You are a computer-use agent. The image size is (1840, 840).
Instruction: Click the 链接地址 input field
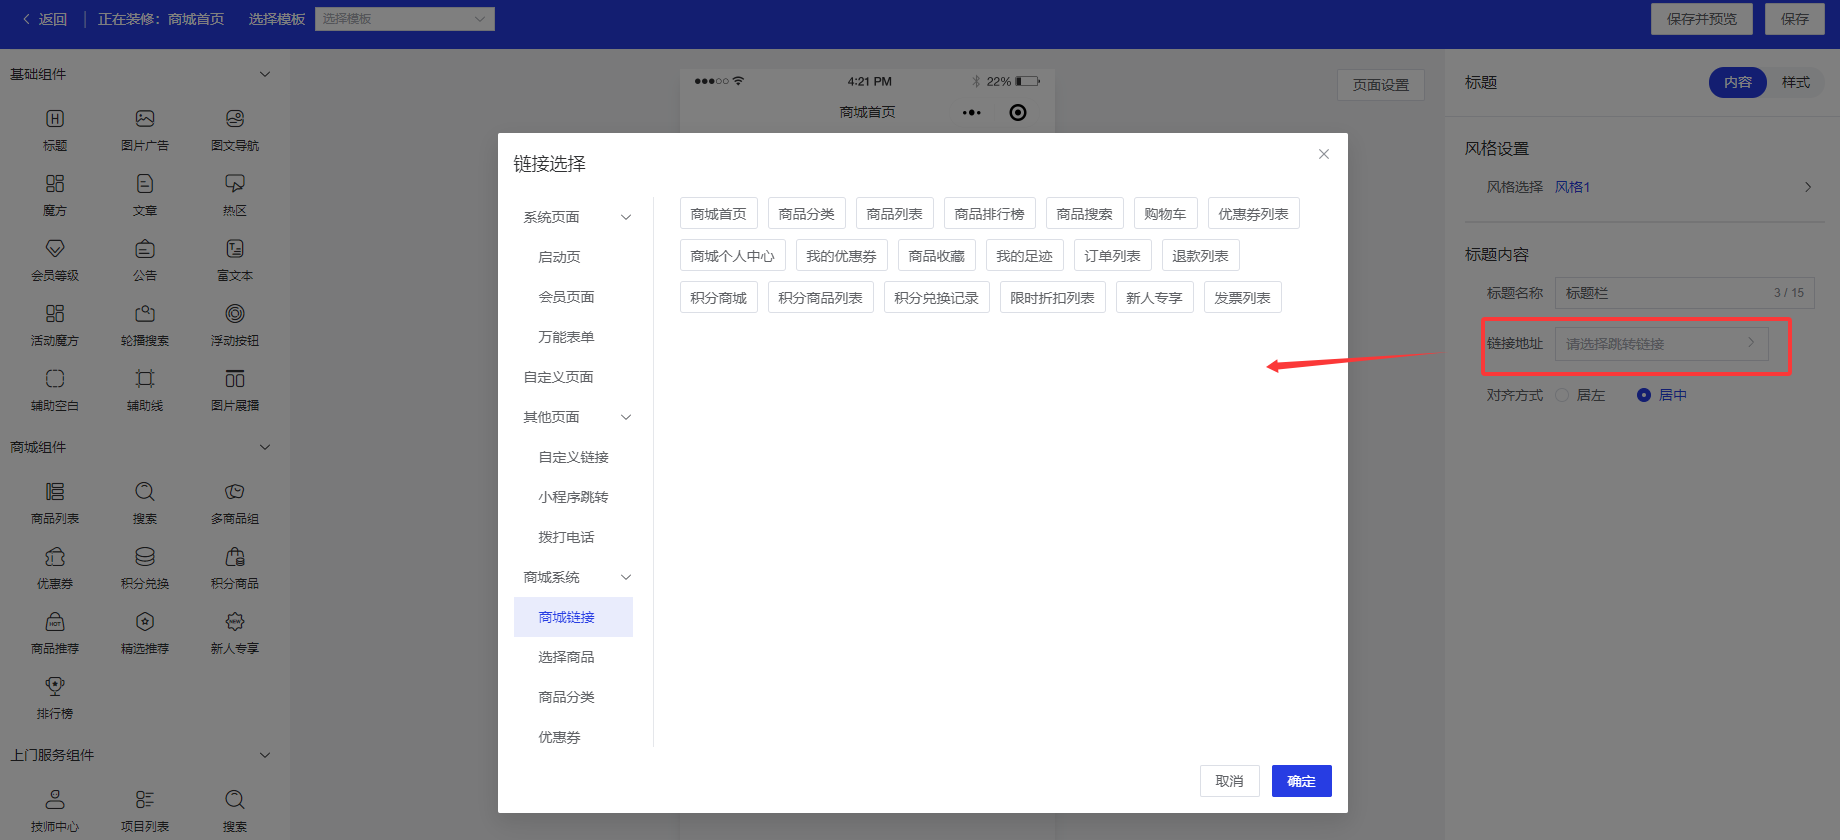pos(1660,344)
